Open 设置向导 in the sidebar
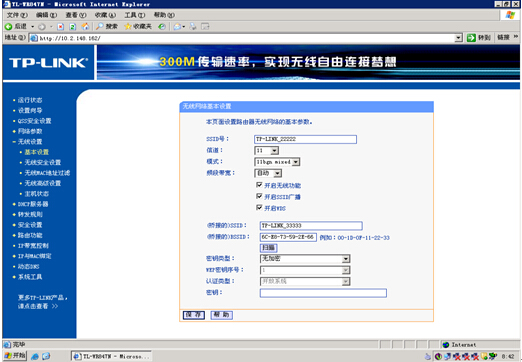The width and height of the screenshot is (522, 362). pos(30,110)
